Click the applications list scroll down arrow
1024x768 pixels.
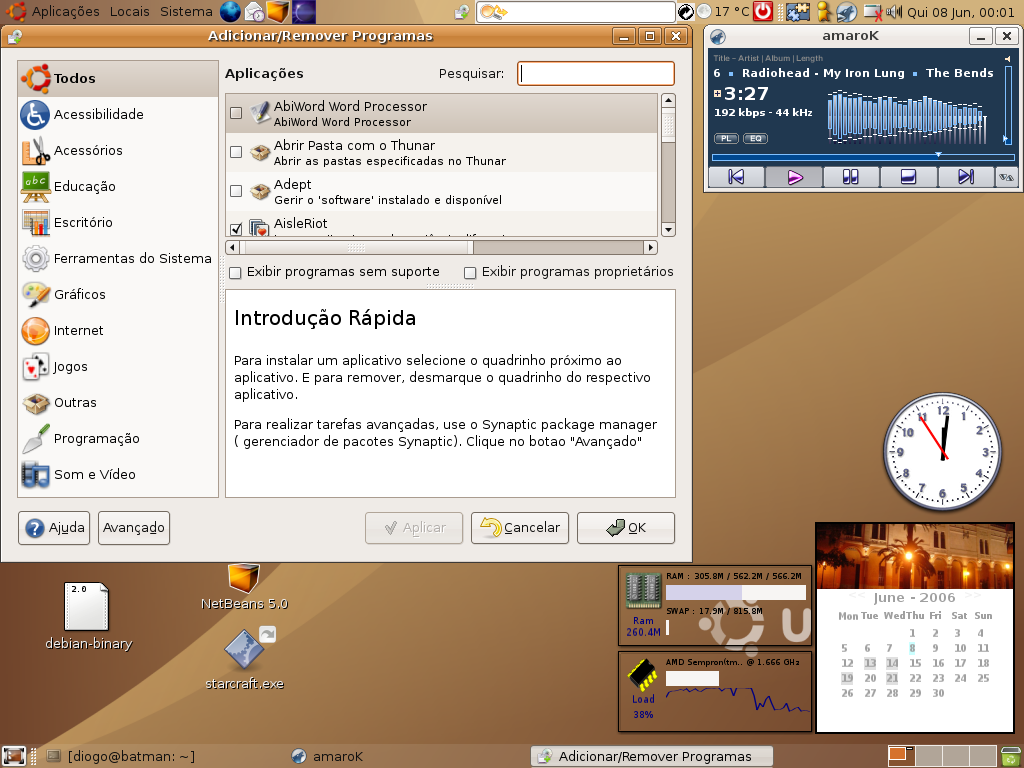coord(668,229)
